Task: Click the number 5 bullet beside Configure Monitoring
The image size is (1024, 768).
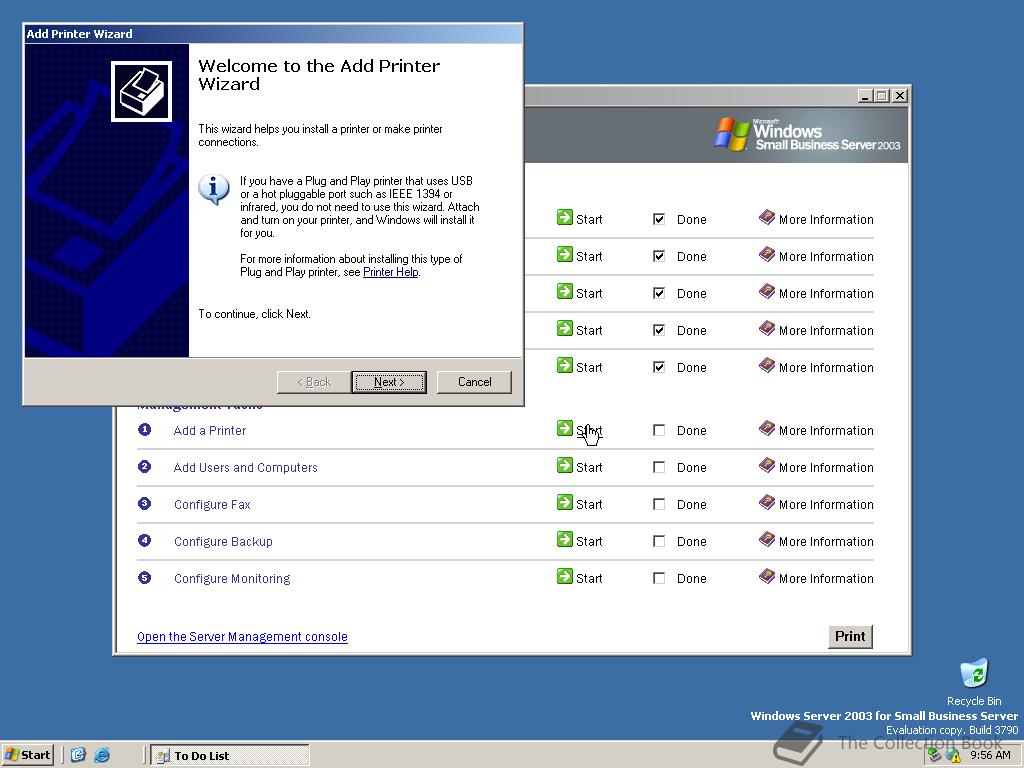Action: point(144,577)
